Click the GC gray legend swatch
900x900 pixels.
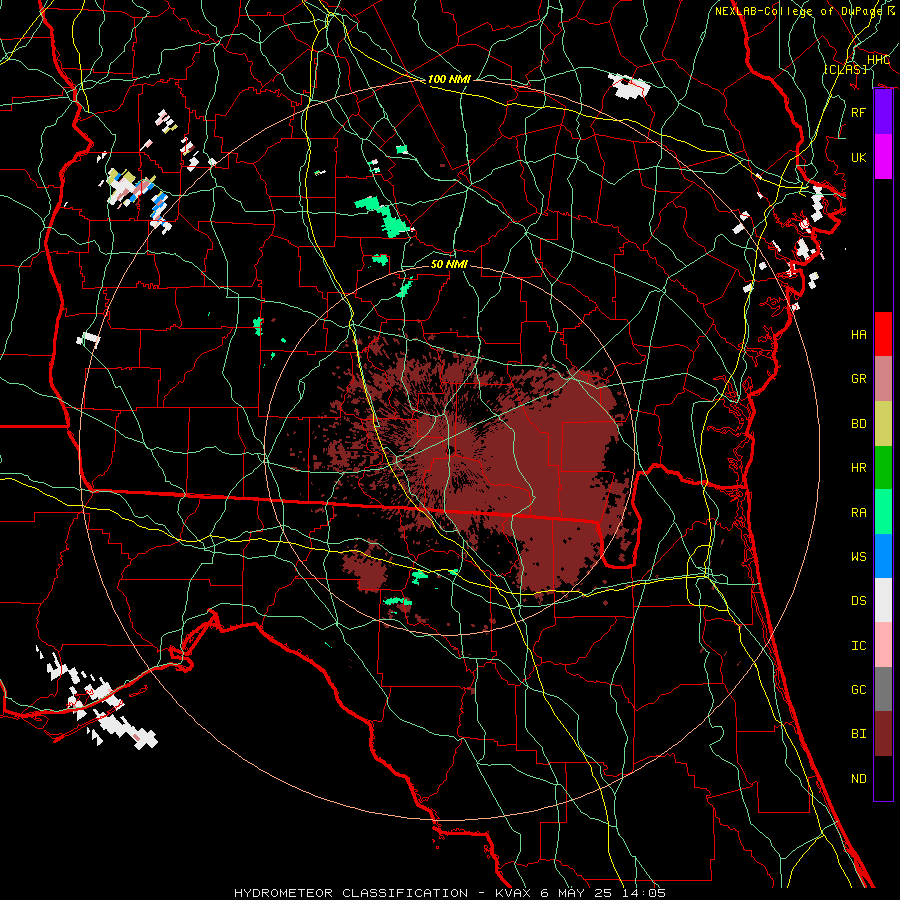pos(883,689)
